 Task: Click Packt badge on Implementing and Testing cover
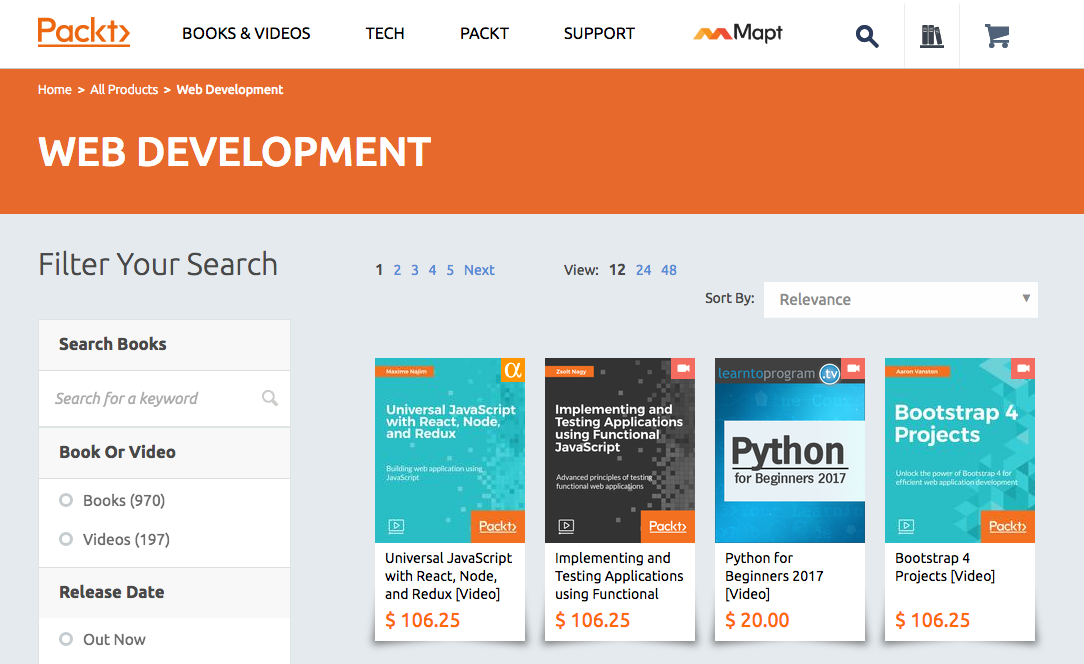tap(668, 526)
